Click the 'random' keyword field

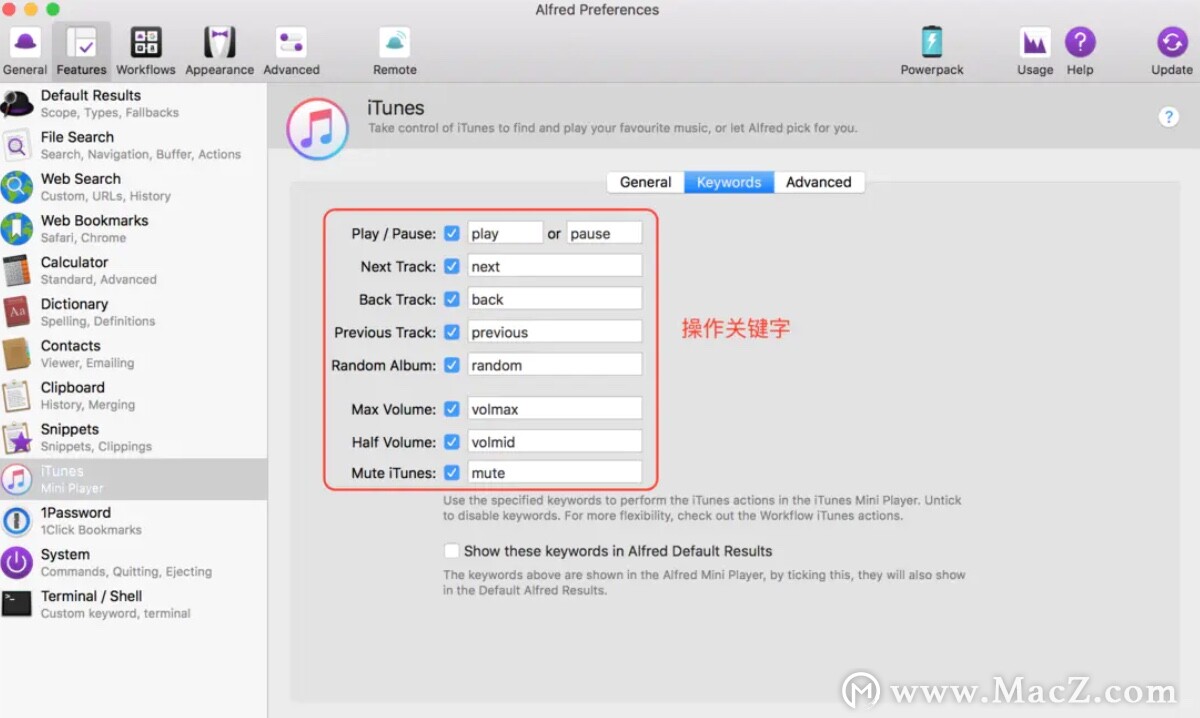[554, 365]
